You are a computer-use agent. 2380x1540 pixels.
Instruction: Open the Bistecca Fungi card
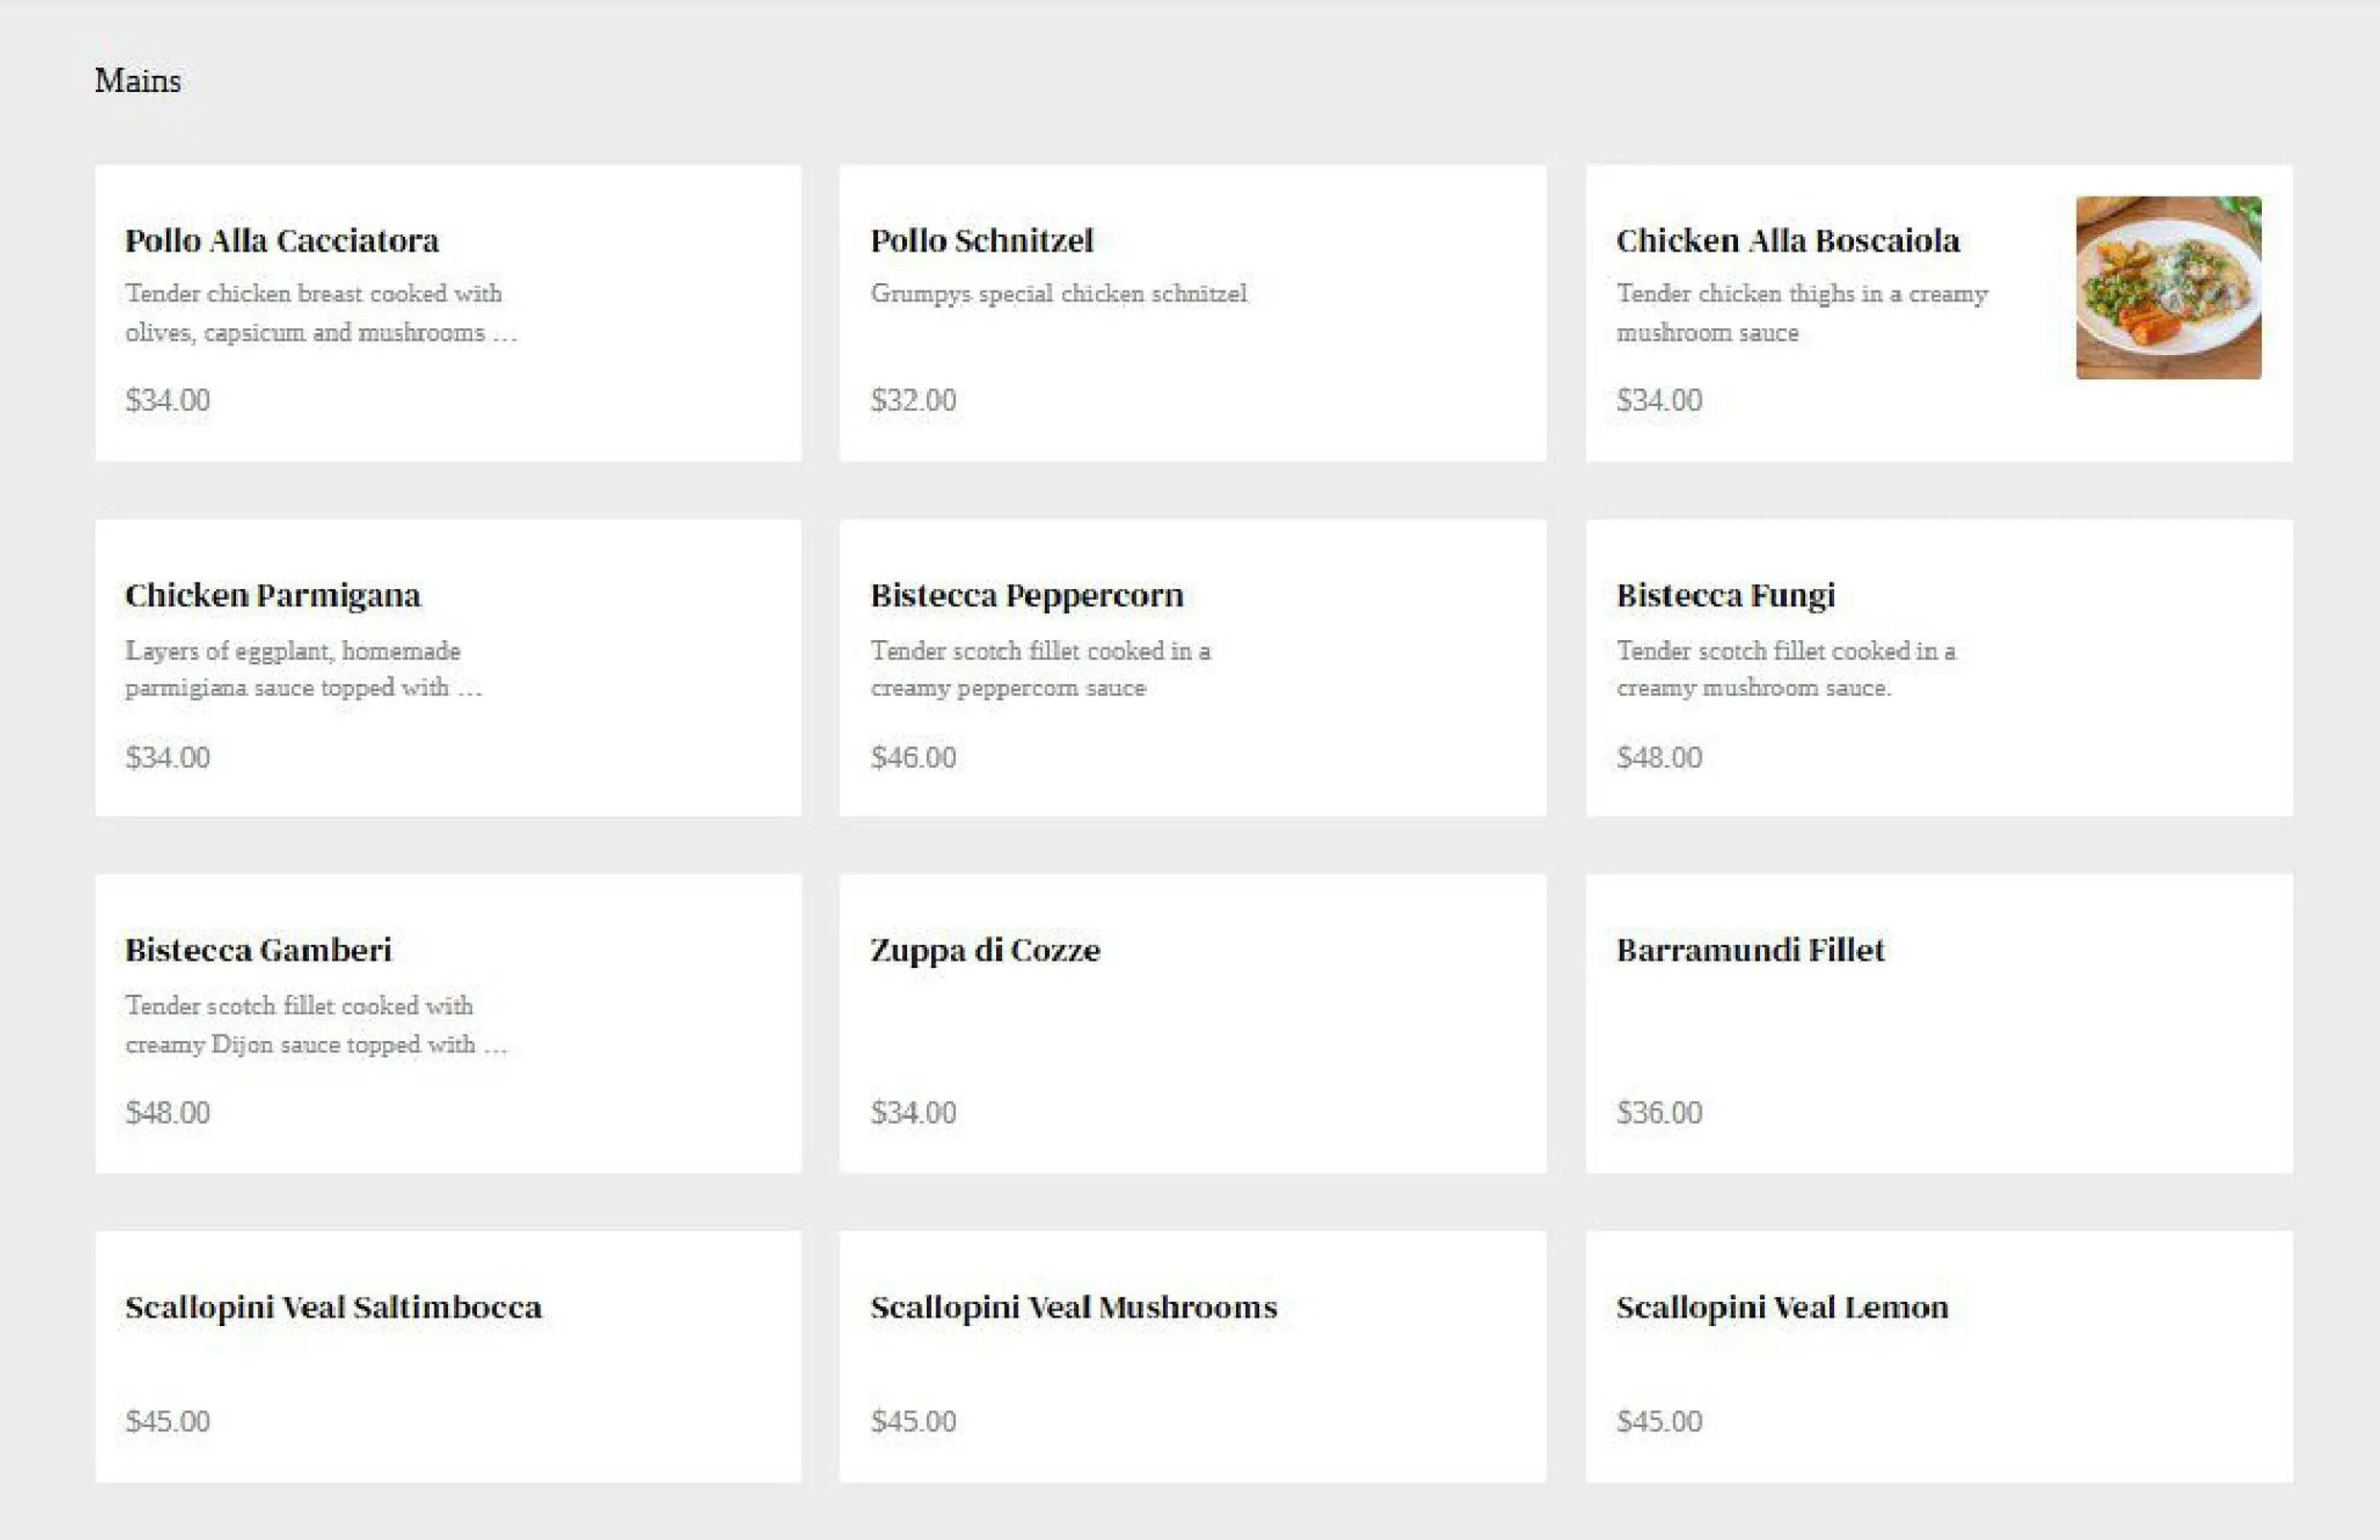pos(1939,668)
